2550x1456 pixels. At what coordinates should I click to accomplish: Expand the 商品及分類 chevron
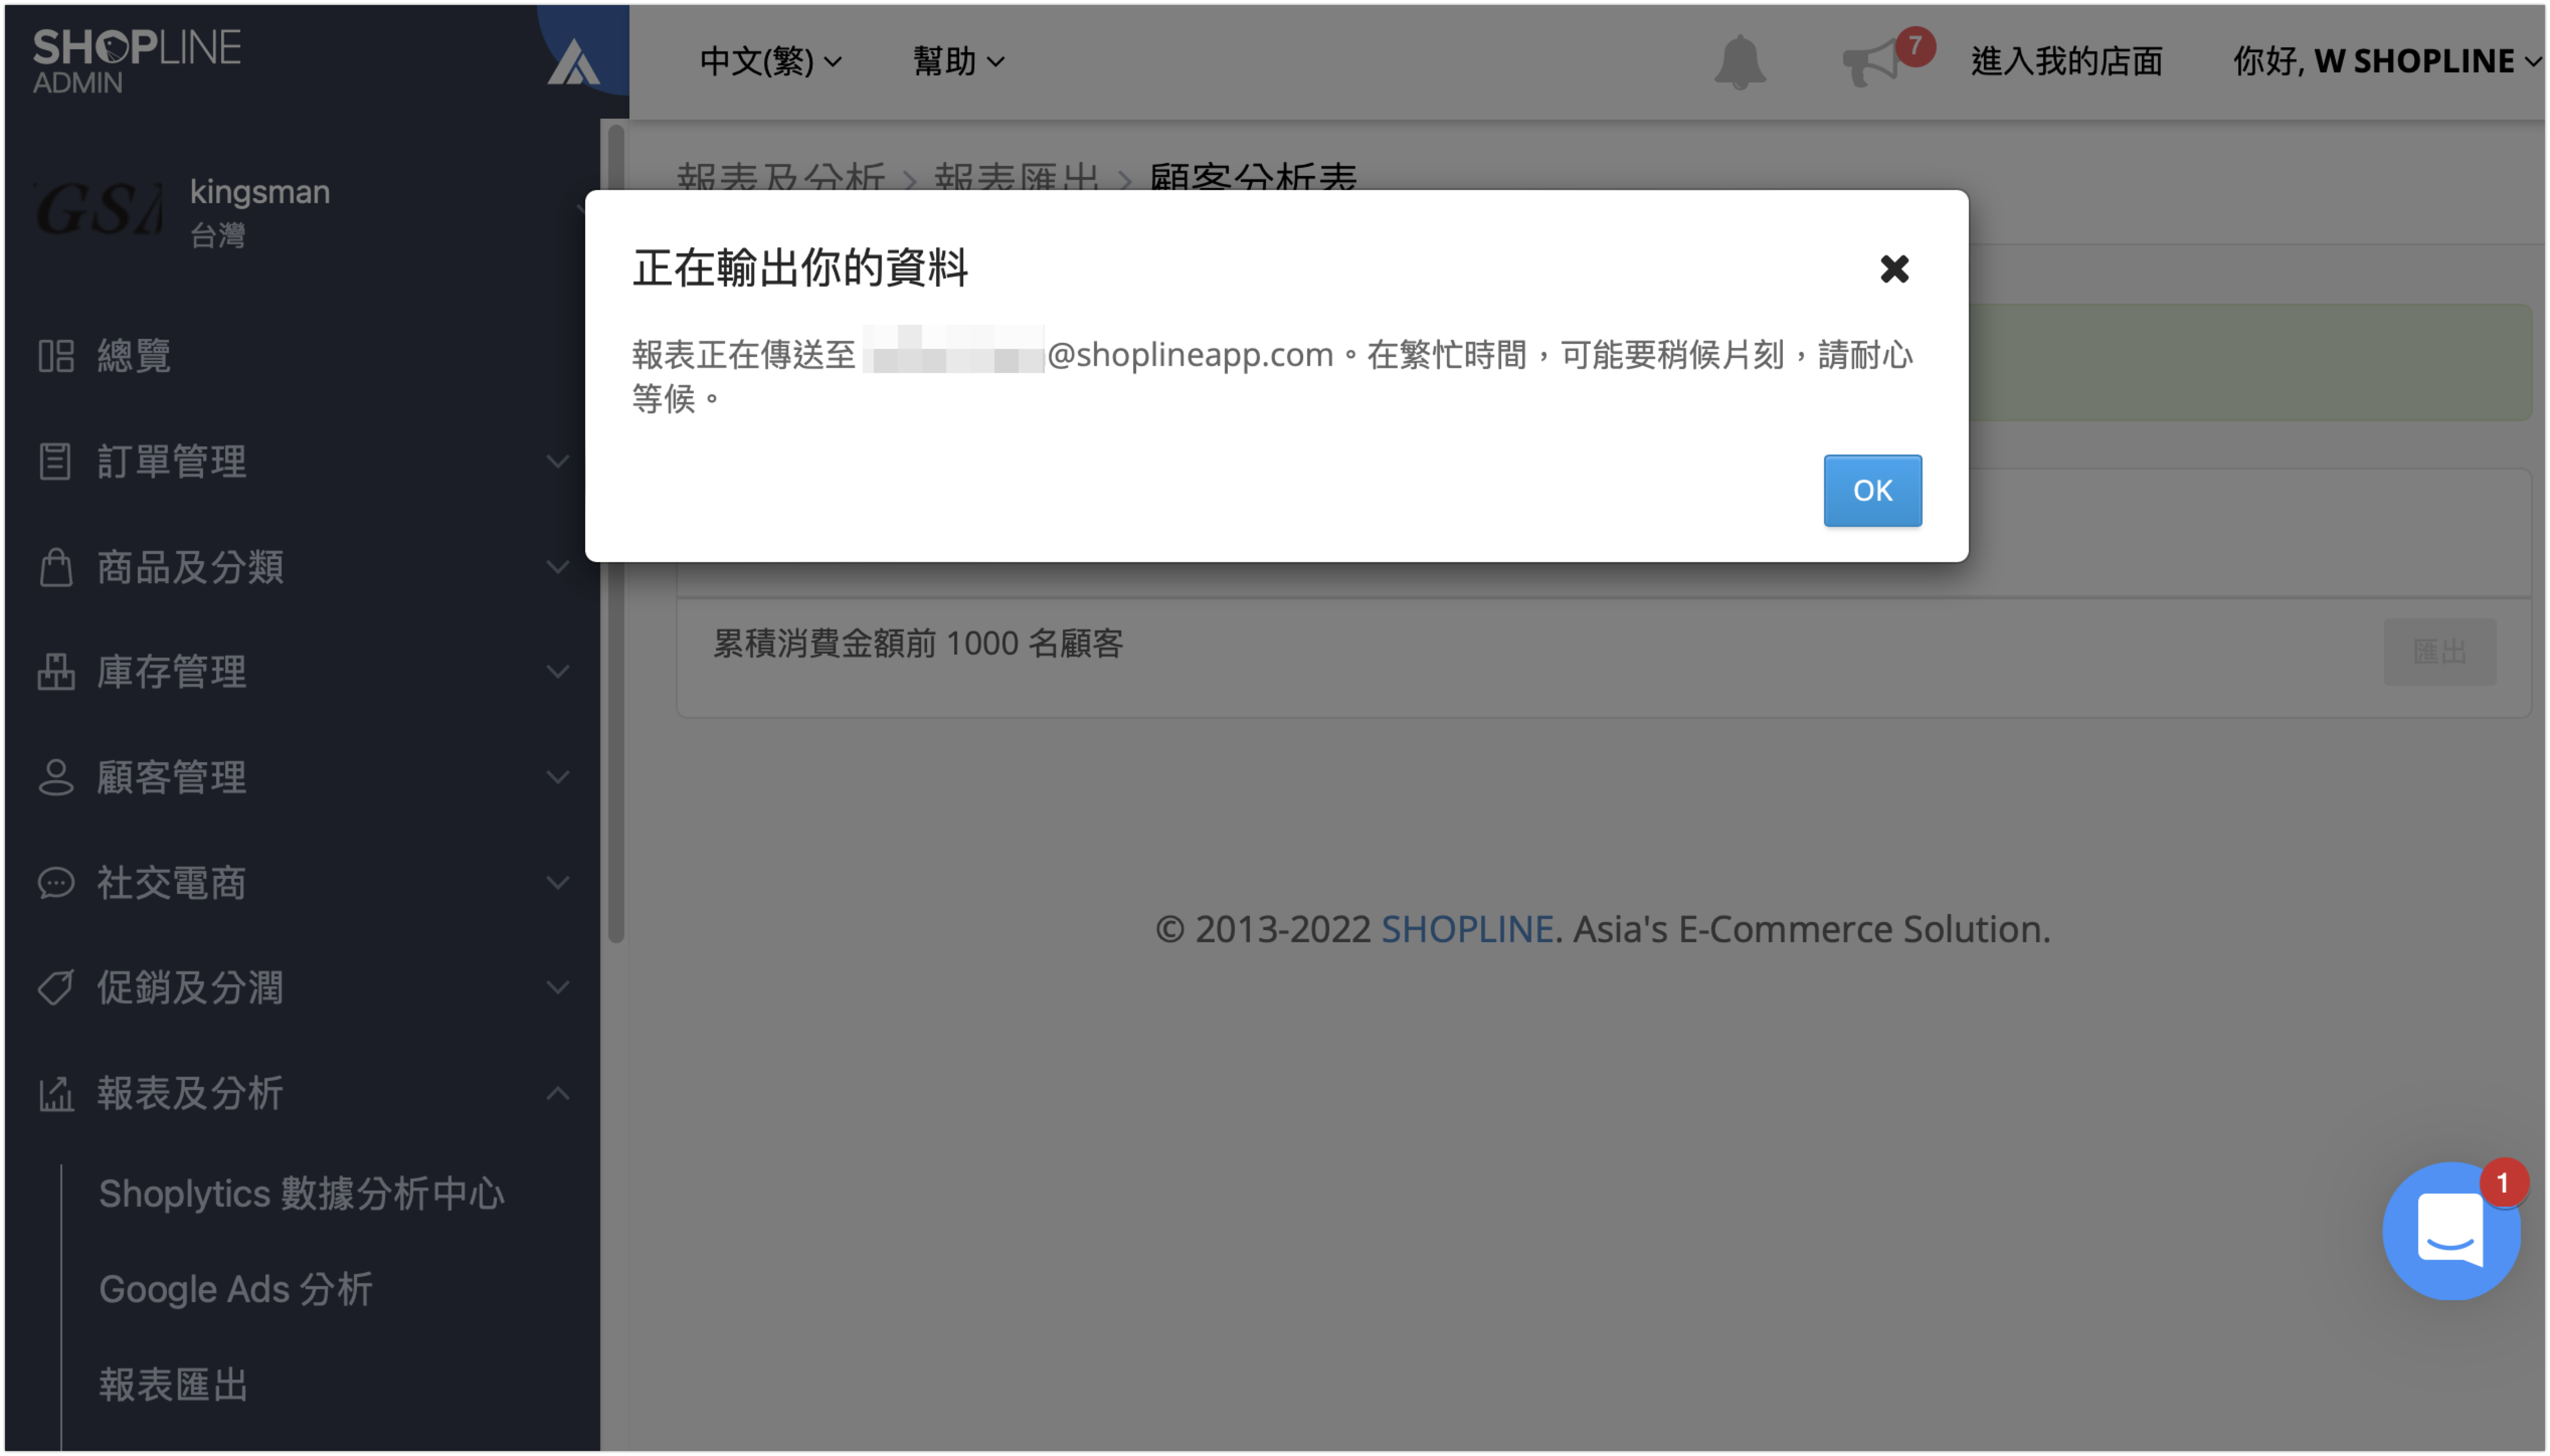(558, 567)
